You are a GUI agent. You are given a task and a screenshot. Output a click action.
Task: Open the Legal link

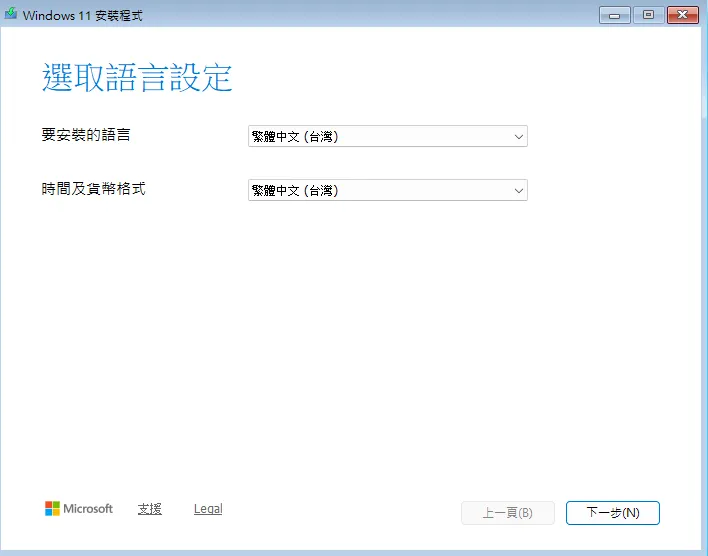point(208,509)
